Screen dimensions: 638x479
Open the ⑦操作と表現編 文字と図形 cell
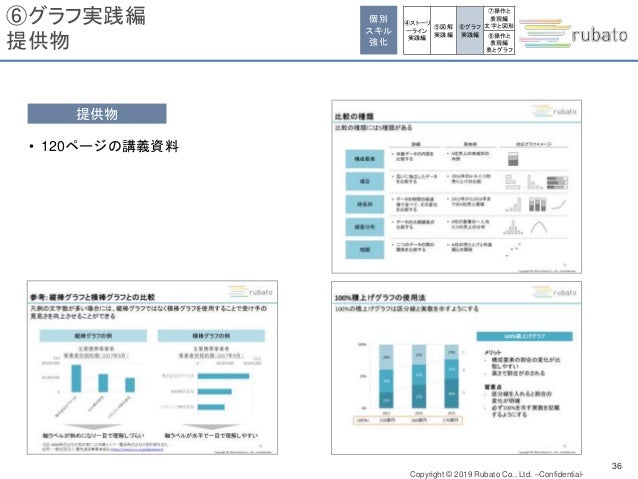499,18
